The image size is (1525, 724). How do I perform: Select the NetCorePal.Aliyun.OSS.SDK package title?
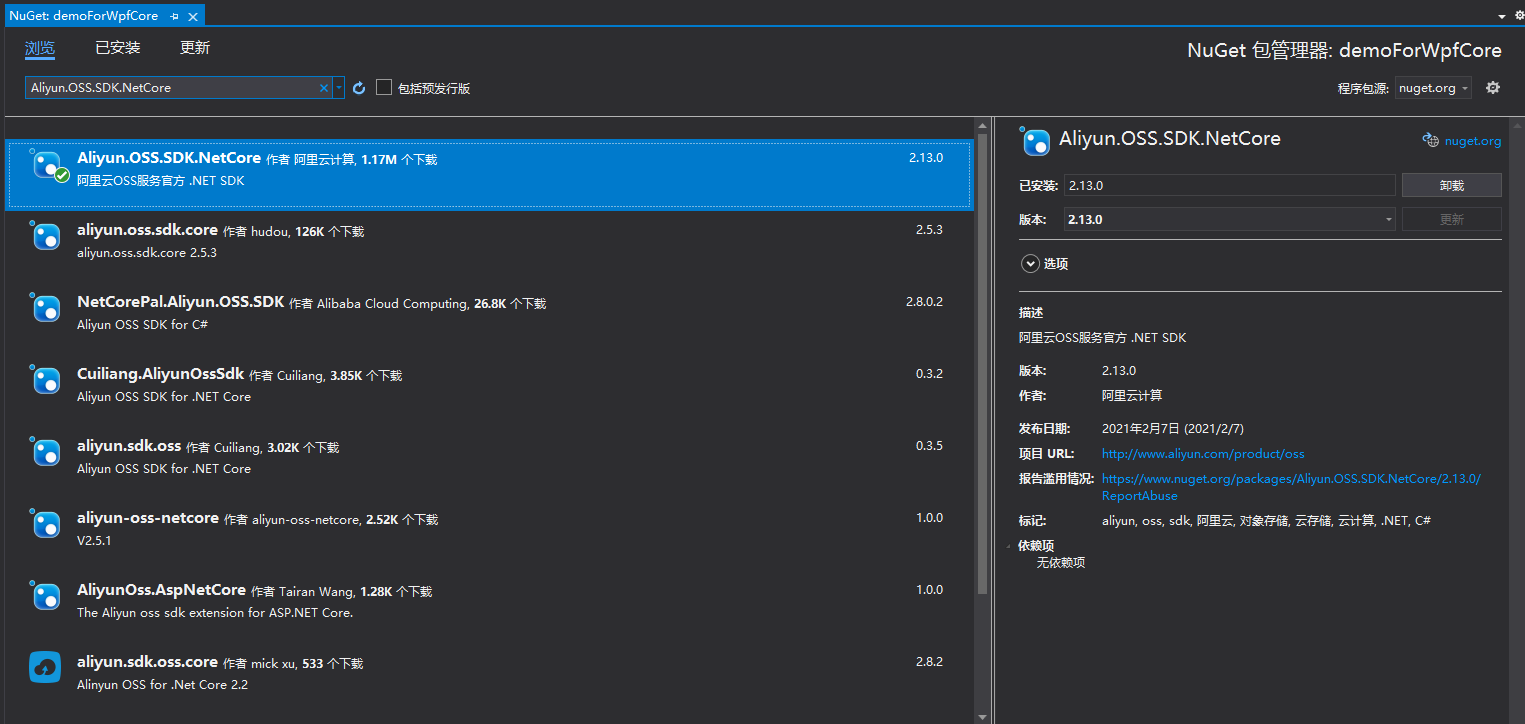(180, 302)
